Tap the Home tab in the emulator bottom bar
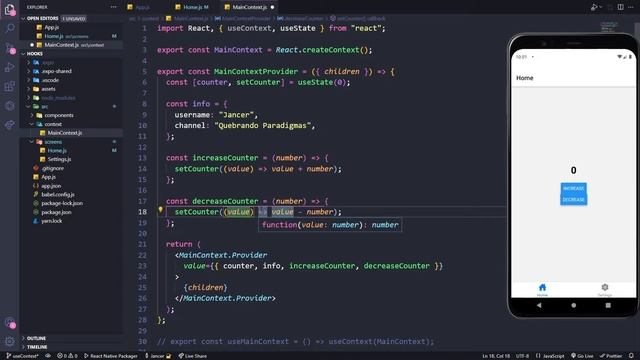 pyautogui.click(x=542, y=290)
